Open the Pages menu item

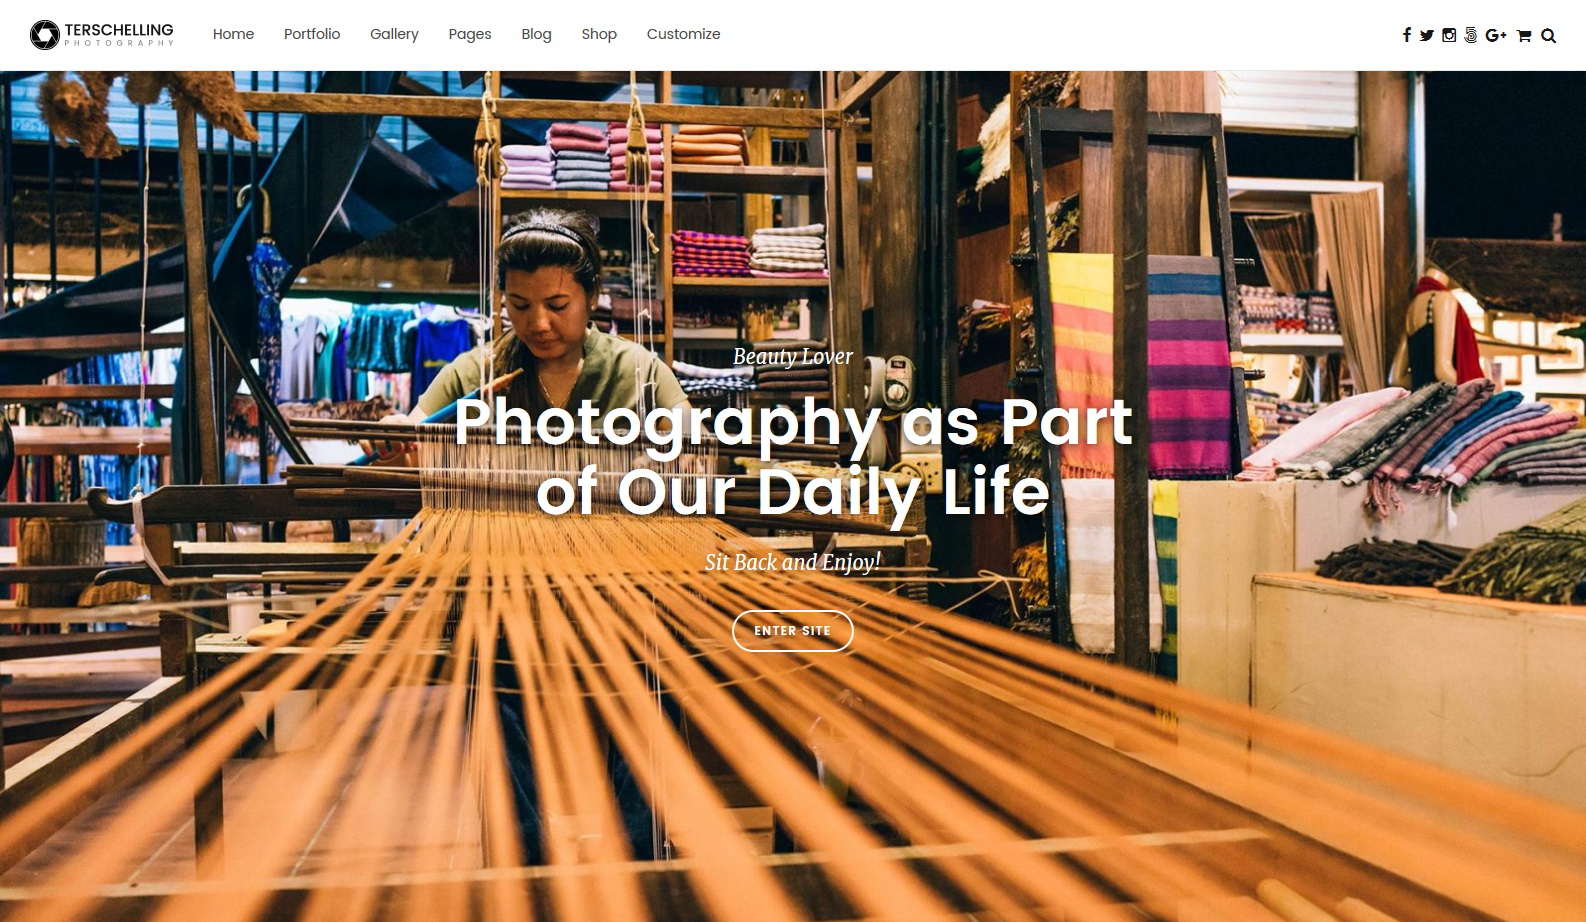tap(470, 34)
